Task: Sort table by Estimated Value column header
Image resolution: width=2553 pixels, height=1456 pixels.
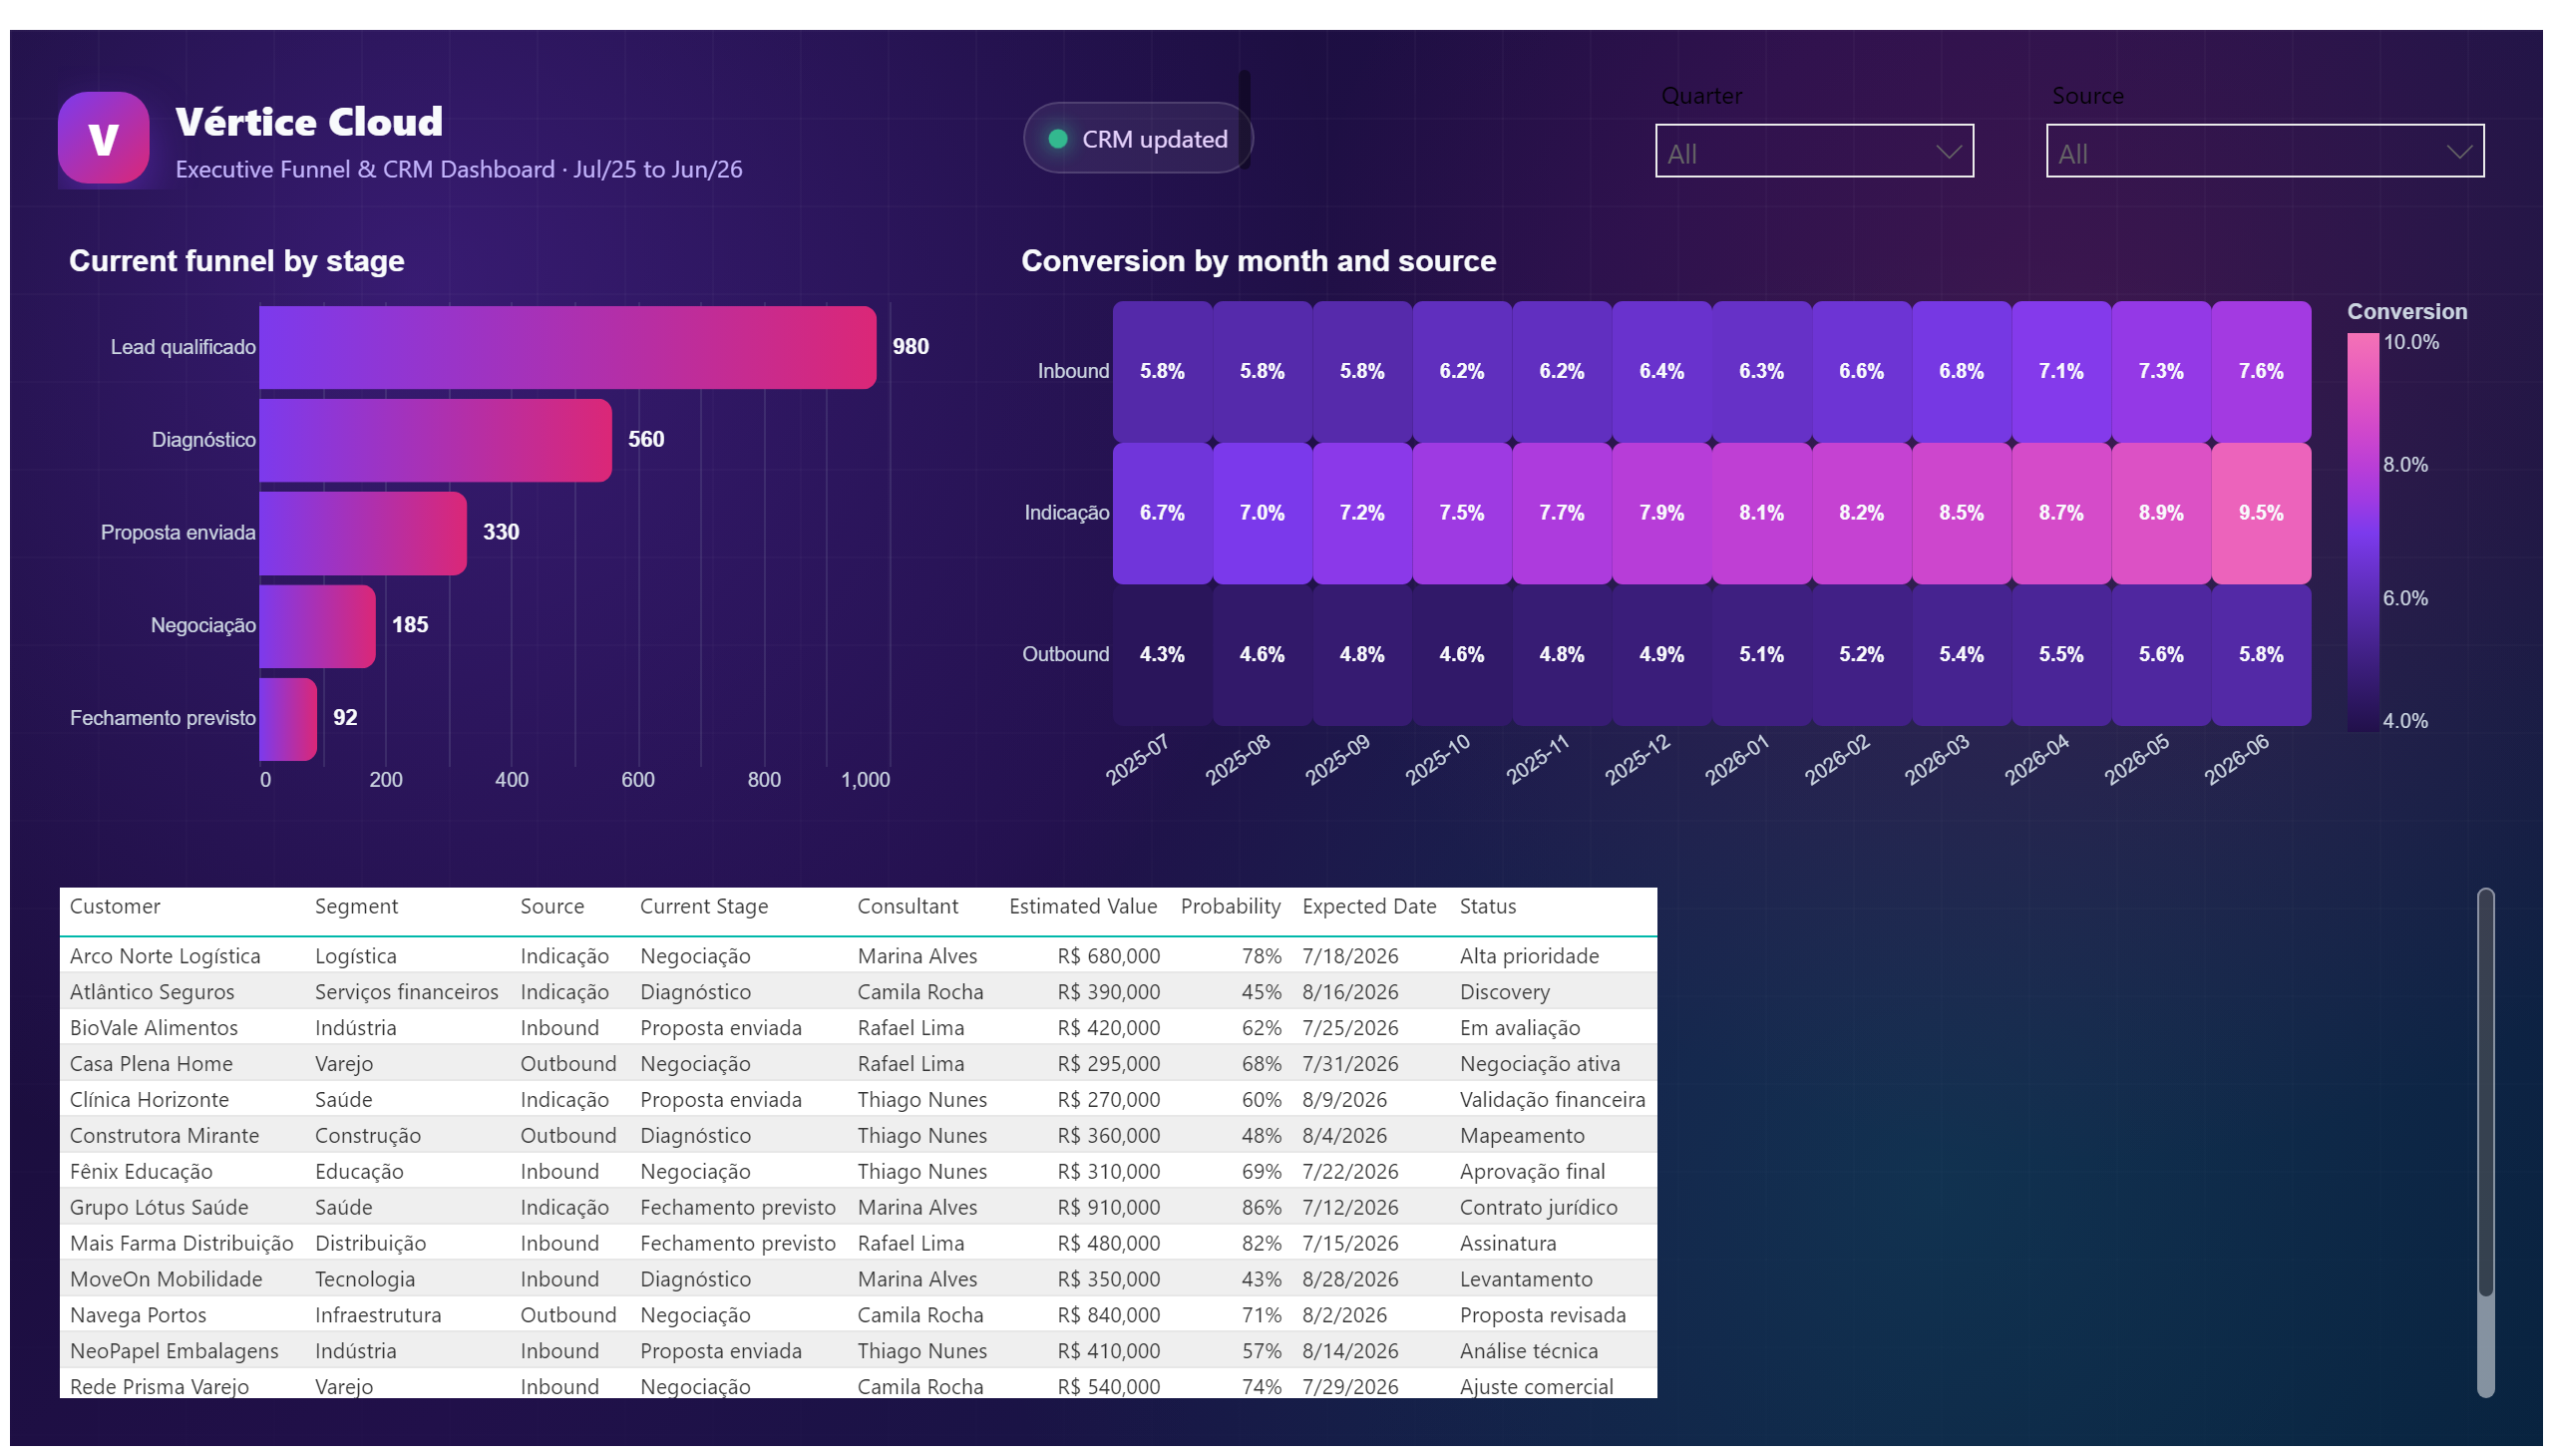Action: [1082, 906]
